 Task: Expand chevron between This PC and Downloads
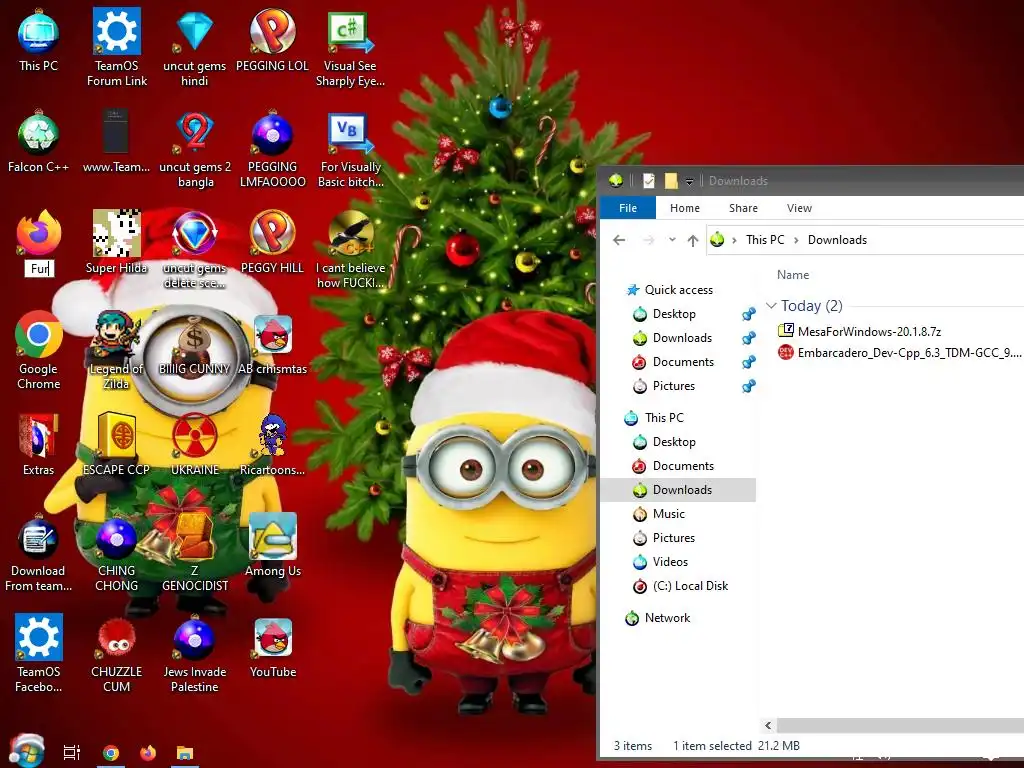pyautogui.click(x=796, y=240)
